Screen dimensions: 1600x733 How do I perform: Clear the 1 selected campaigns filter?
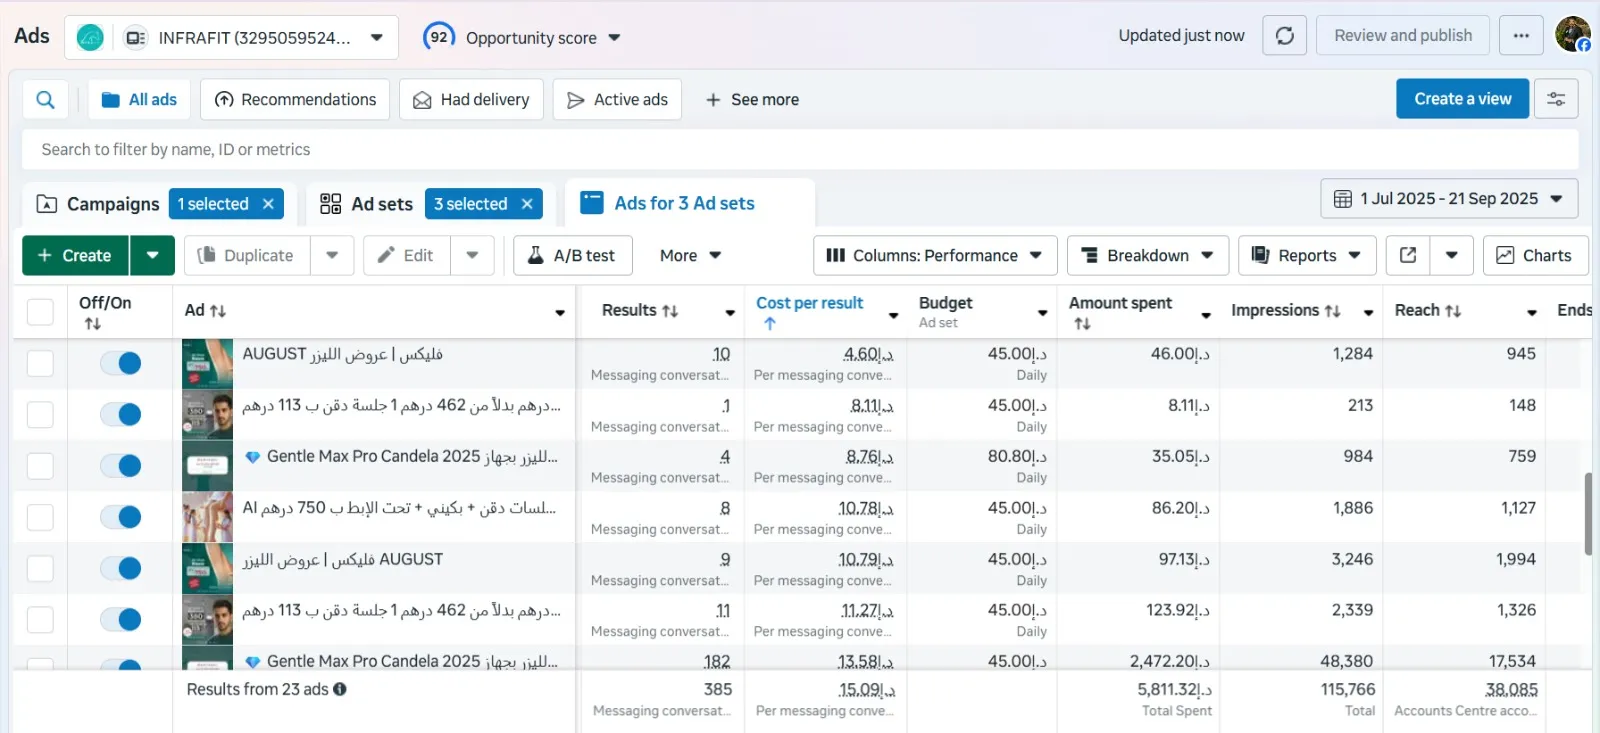pyautogui.click(x=268, y=204)
